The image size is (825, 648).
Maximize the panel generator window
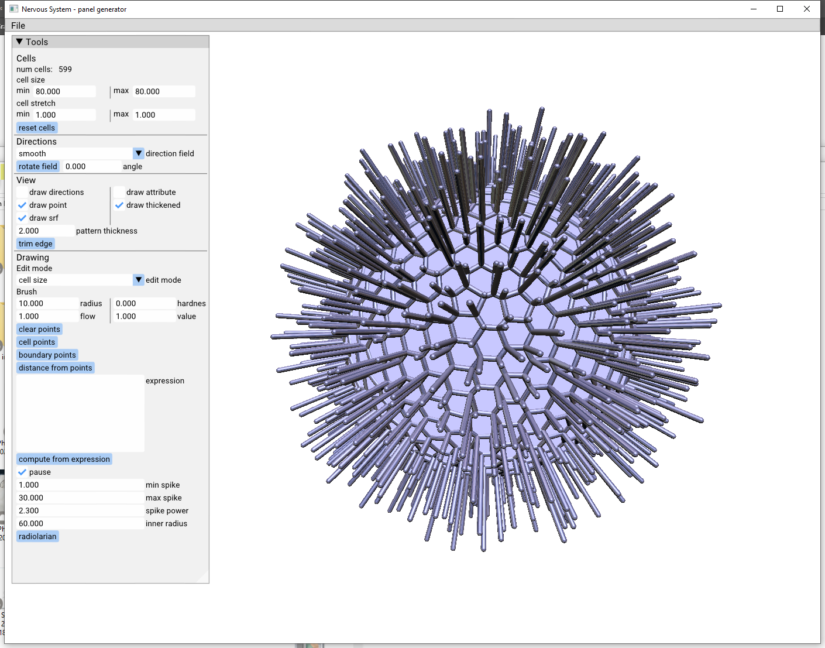780,9
